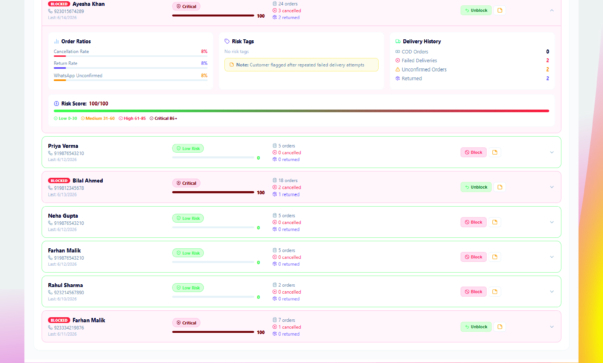603x363 pixels.
Task: Click the Low Risk badge for Priya Verma
Action: (x=188, y=148)
